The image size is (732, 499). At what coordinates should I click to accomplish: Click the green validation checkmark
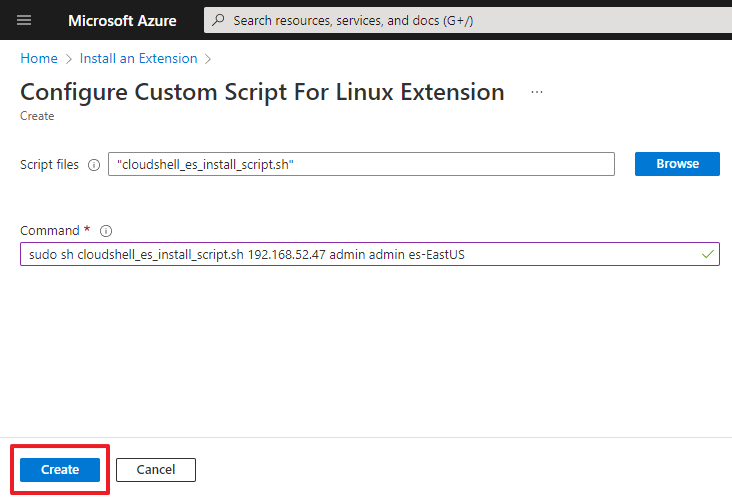click(x=708, y=255)
